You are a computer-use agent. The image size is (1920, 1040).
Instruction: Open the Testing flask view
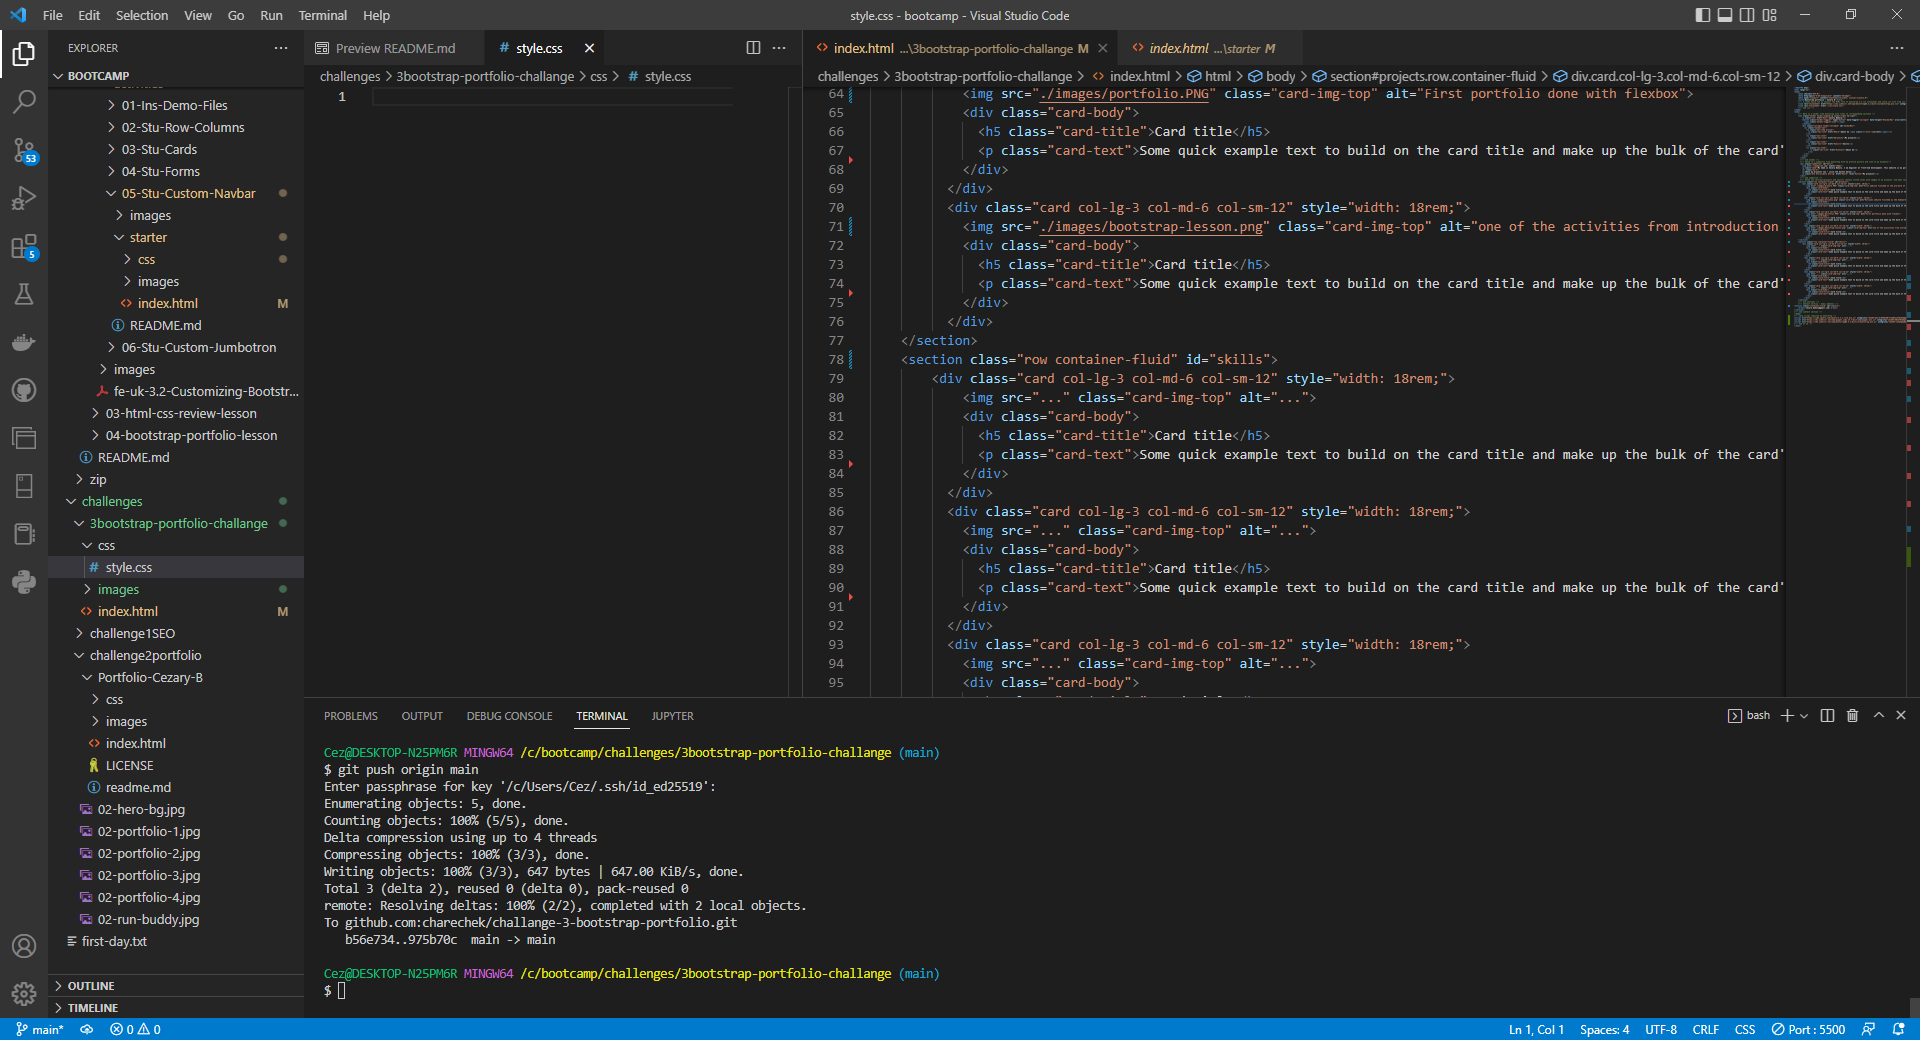point(24,294)
